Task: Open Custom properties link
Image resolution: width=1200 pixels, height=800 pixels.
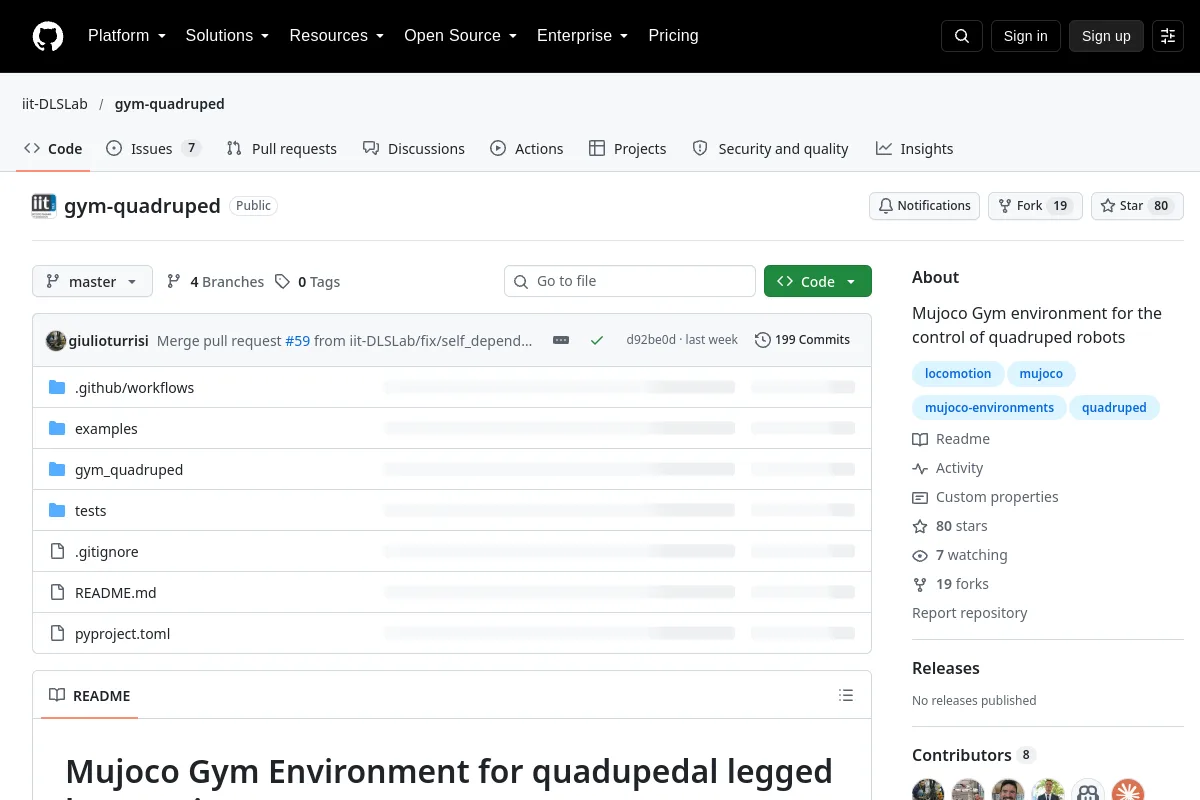Action: point(985,497)
